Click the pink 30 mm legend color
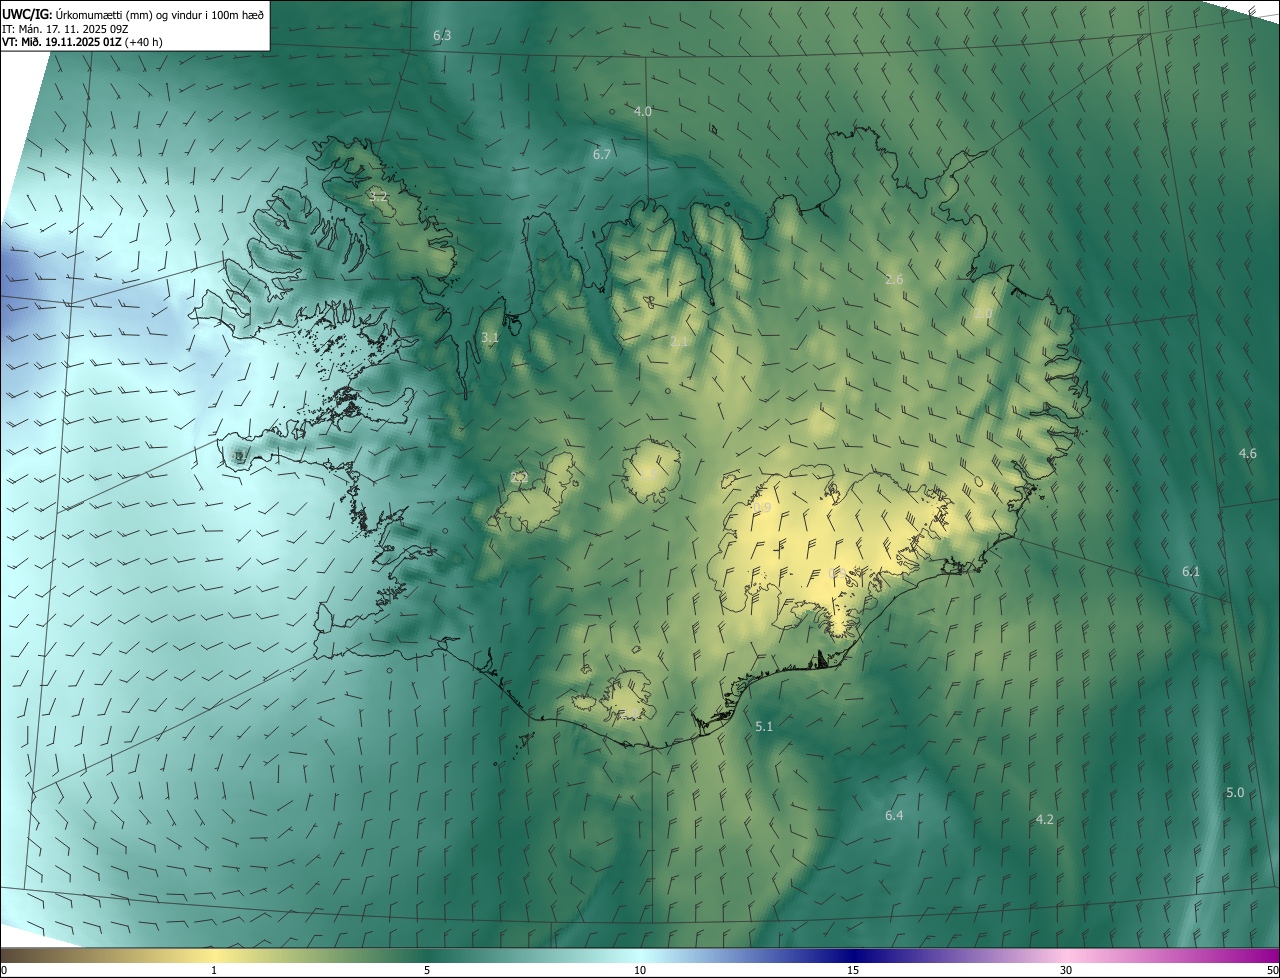Image resolution: width=1280 pixels, height=978 pixels. (x=1066, y=956)
